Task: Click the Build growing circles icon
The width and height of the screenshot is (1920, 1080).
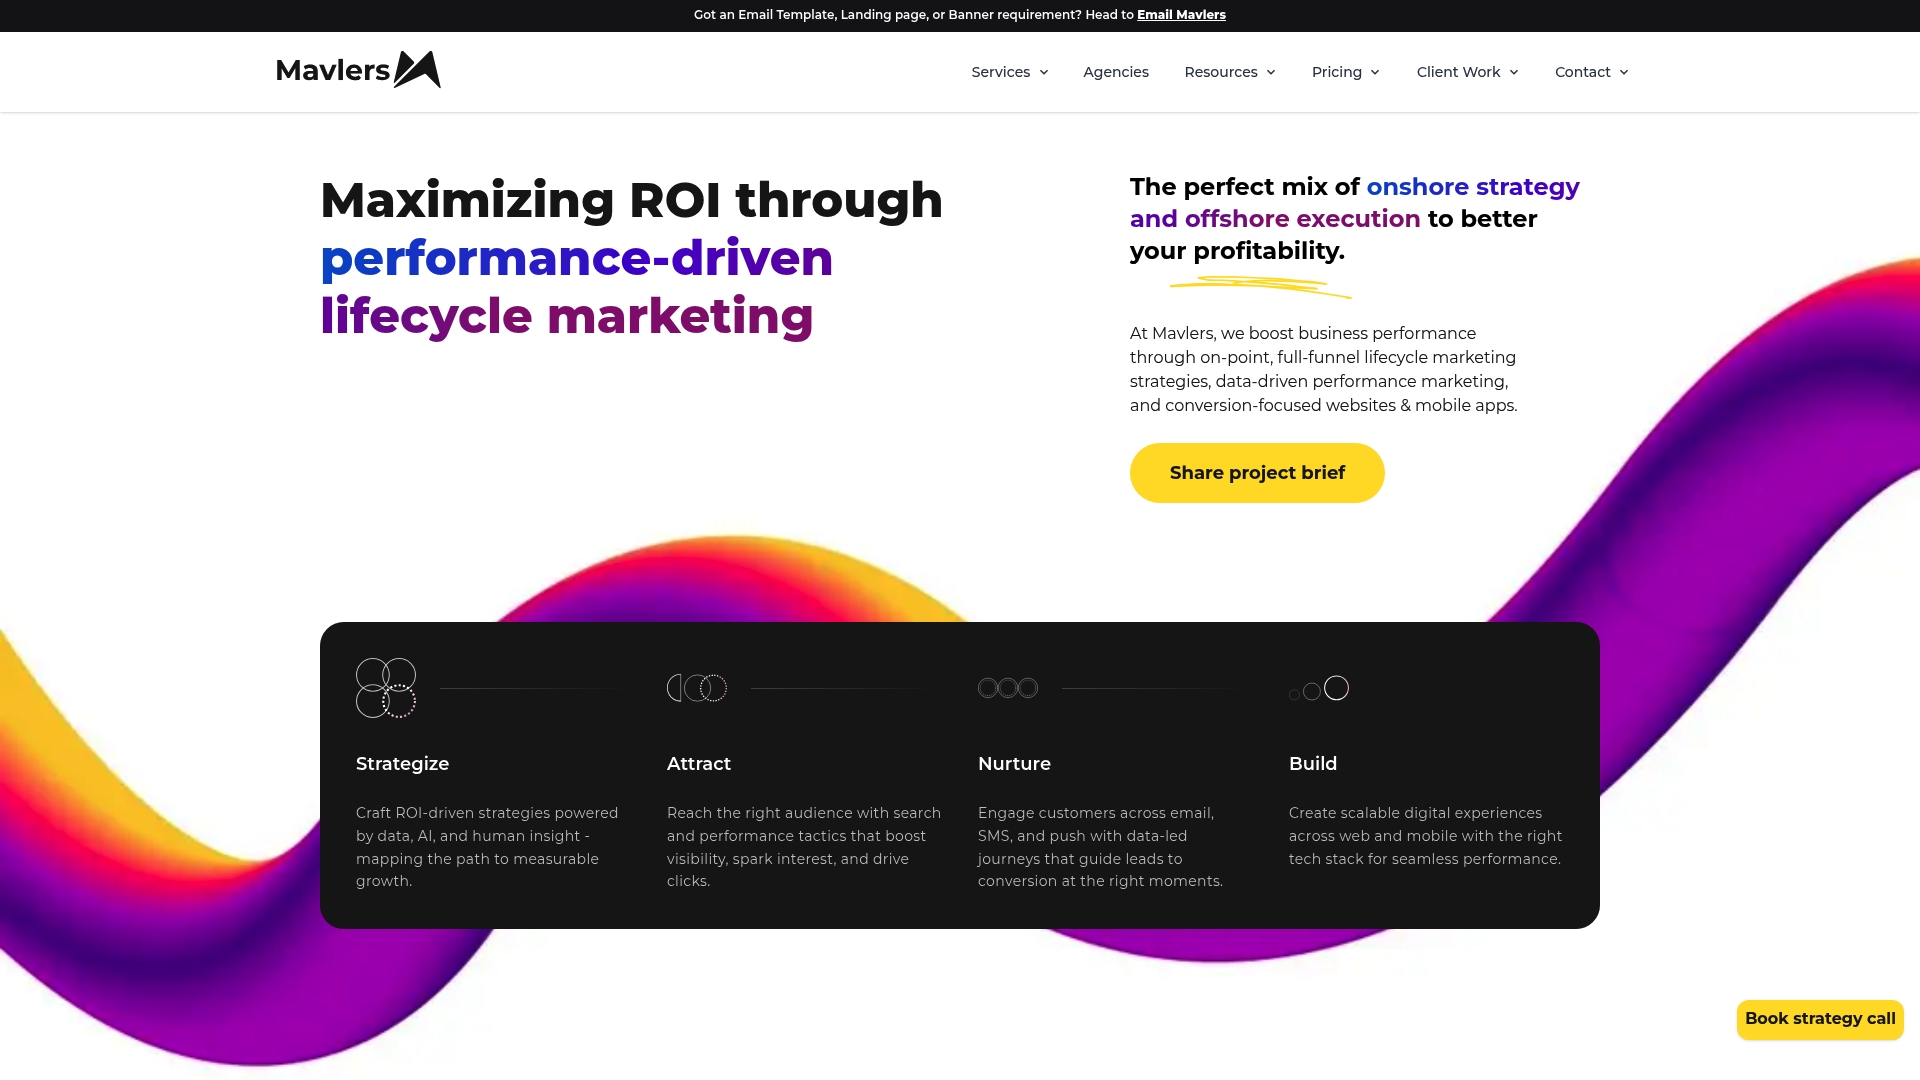Action: pos(1319,689)
